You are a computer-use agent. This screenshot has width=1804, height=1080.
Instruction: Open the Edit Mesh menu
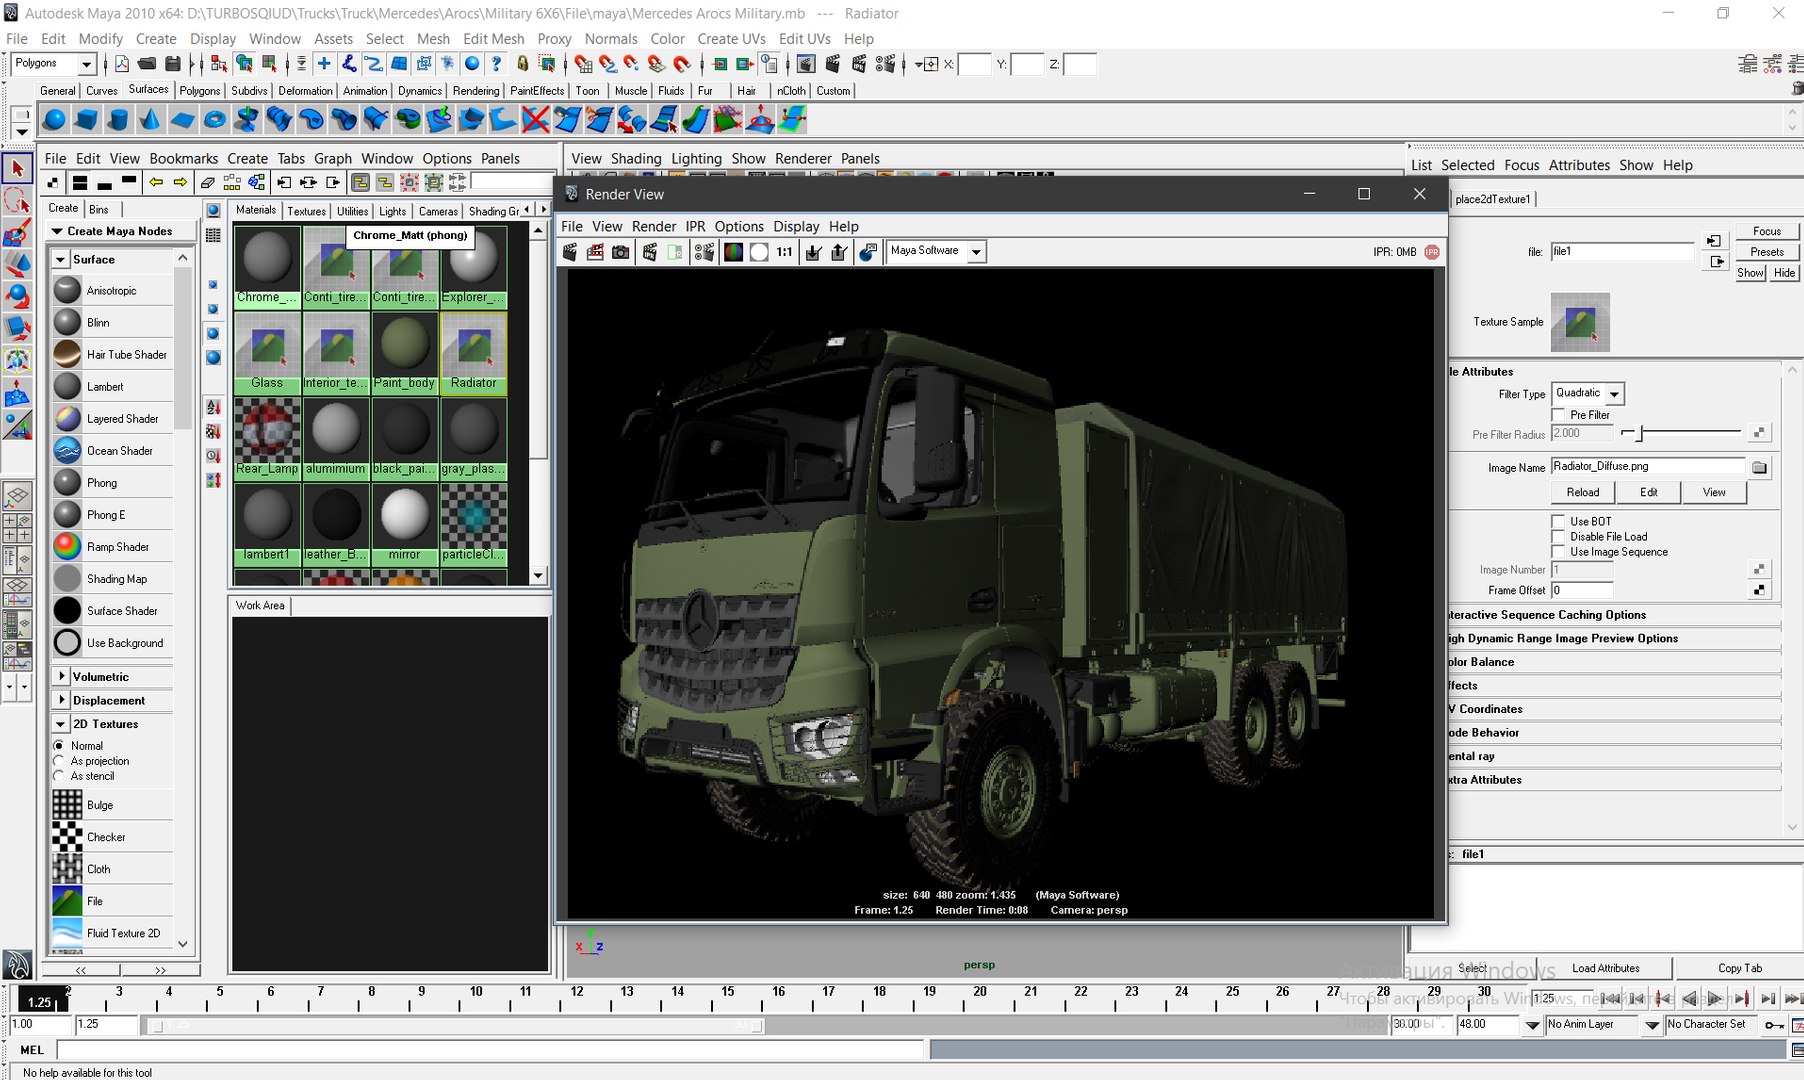click(493, 39)
